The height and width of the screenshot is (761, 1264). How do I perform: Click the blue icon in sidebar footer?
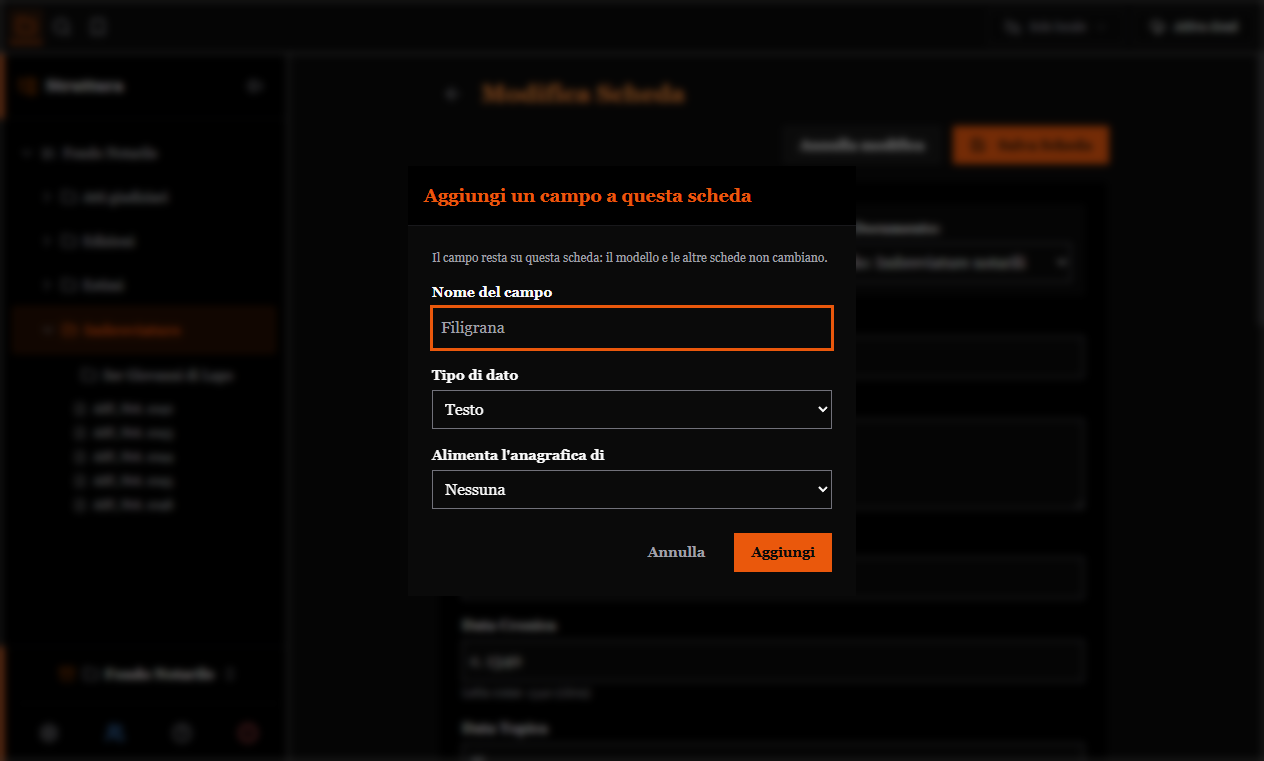[x=115, y=732]
